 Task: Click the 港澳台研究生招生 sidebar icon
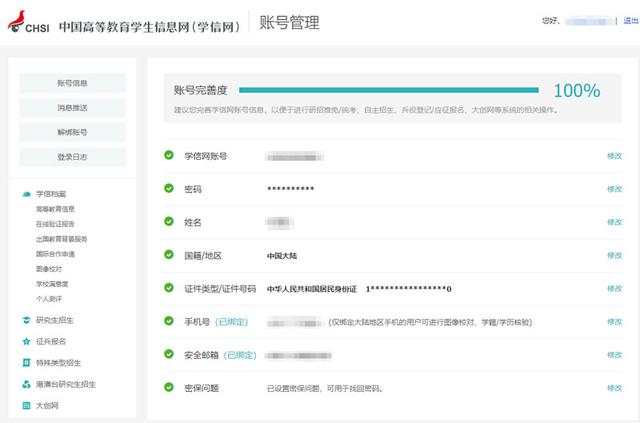tap(27, 384)
